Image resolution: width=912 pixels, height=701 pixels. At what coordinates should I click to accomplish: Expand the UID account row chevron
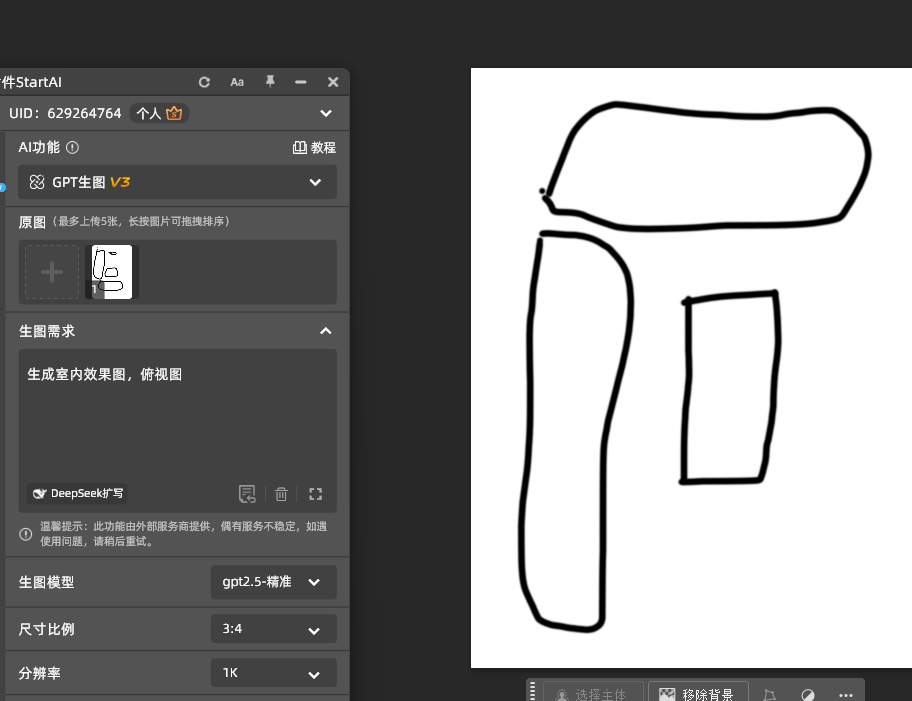[x=326, y=113]
